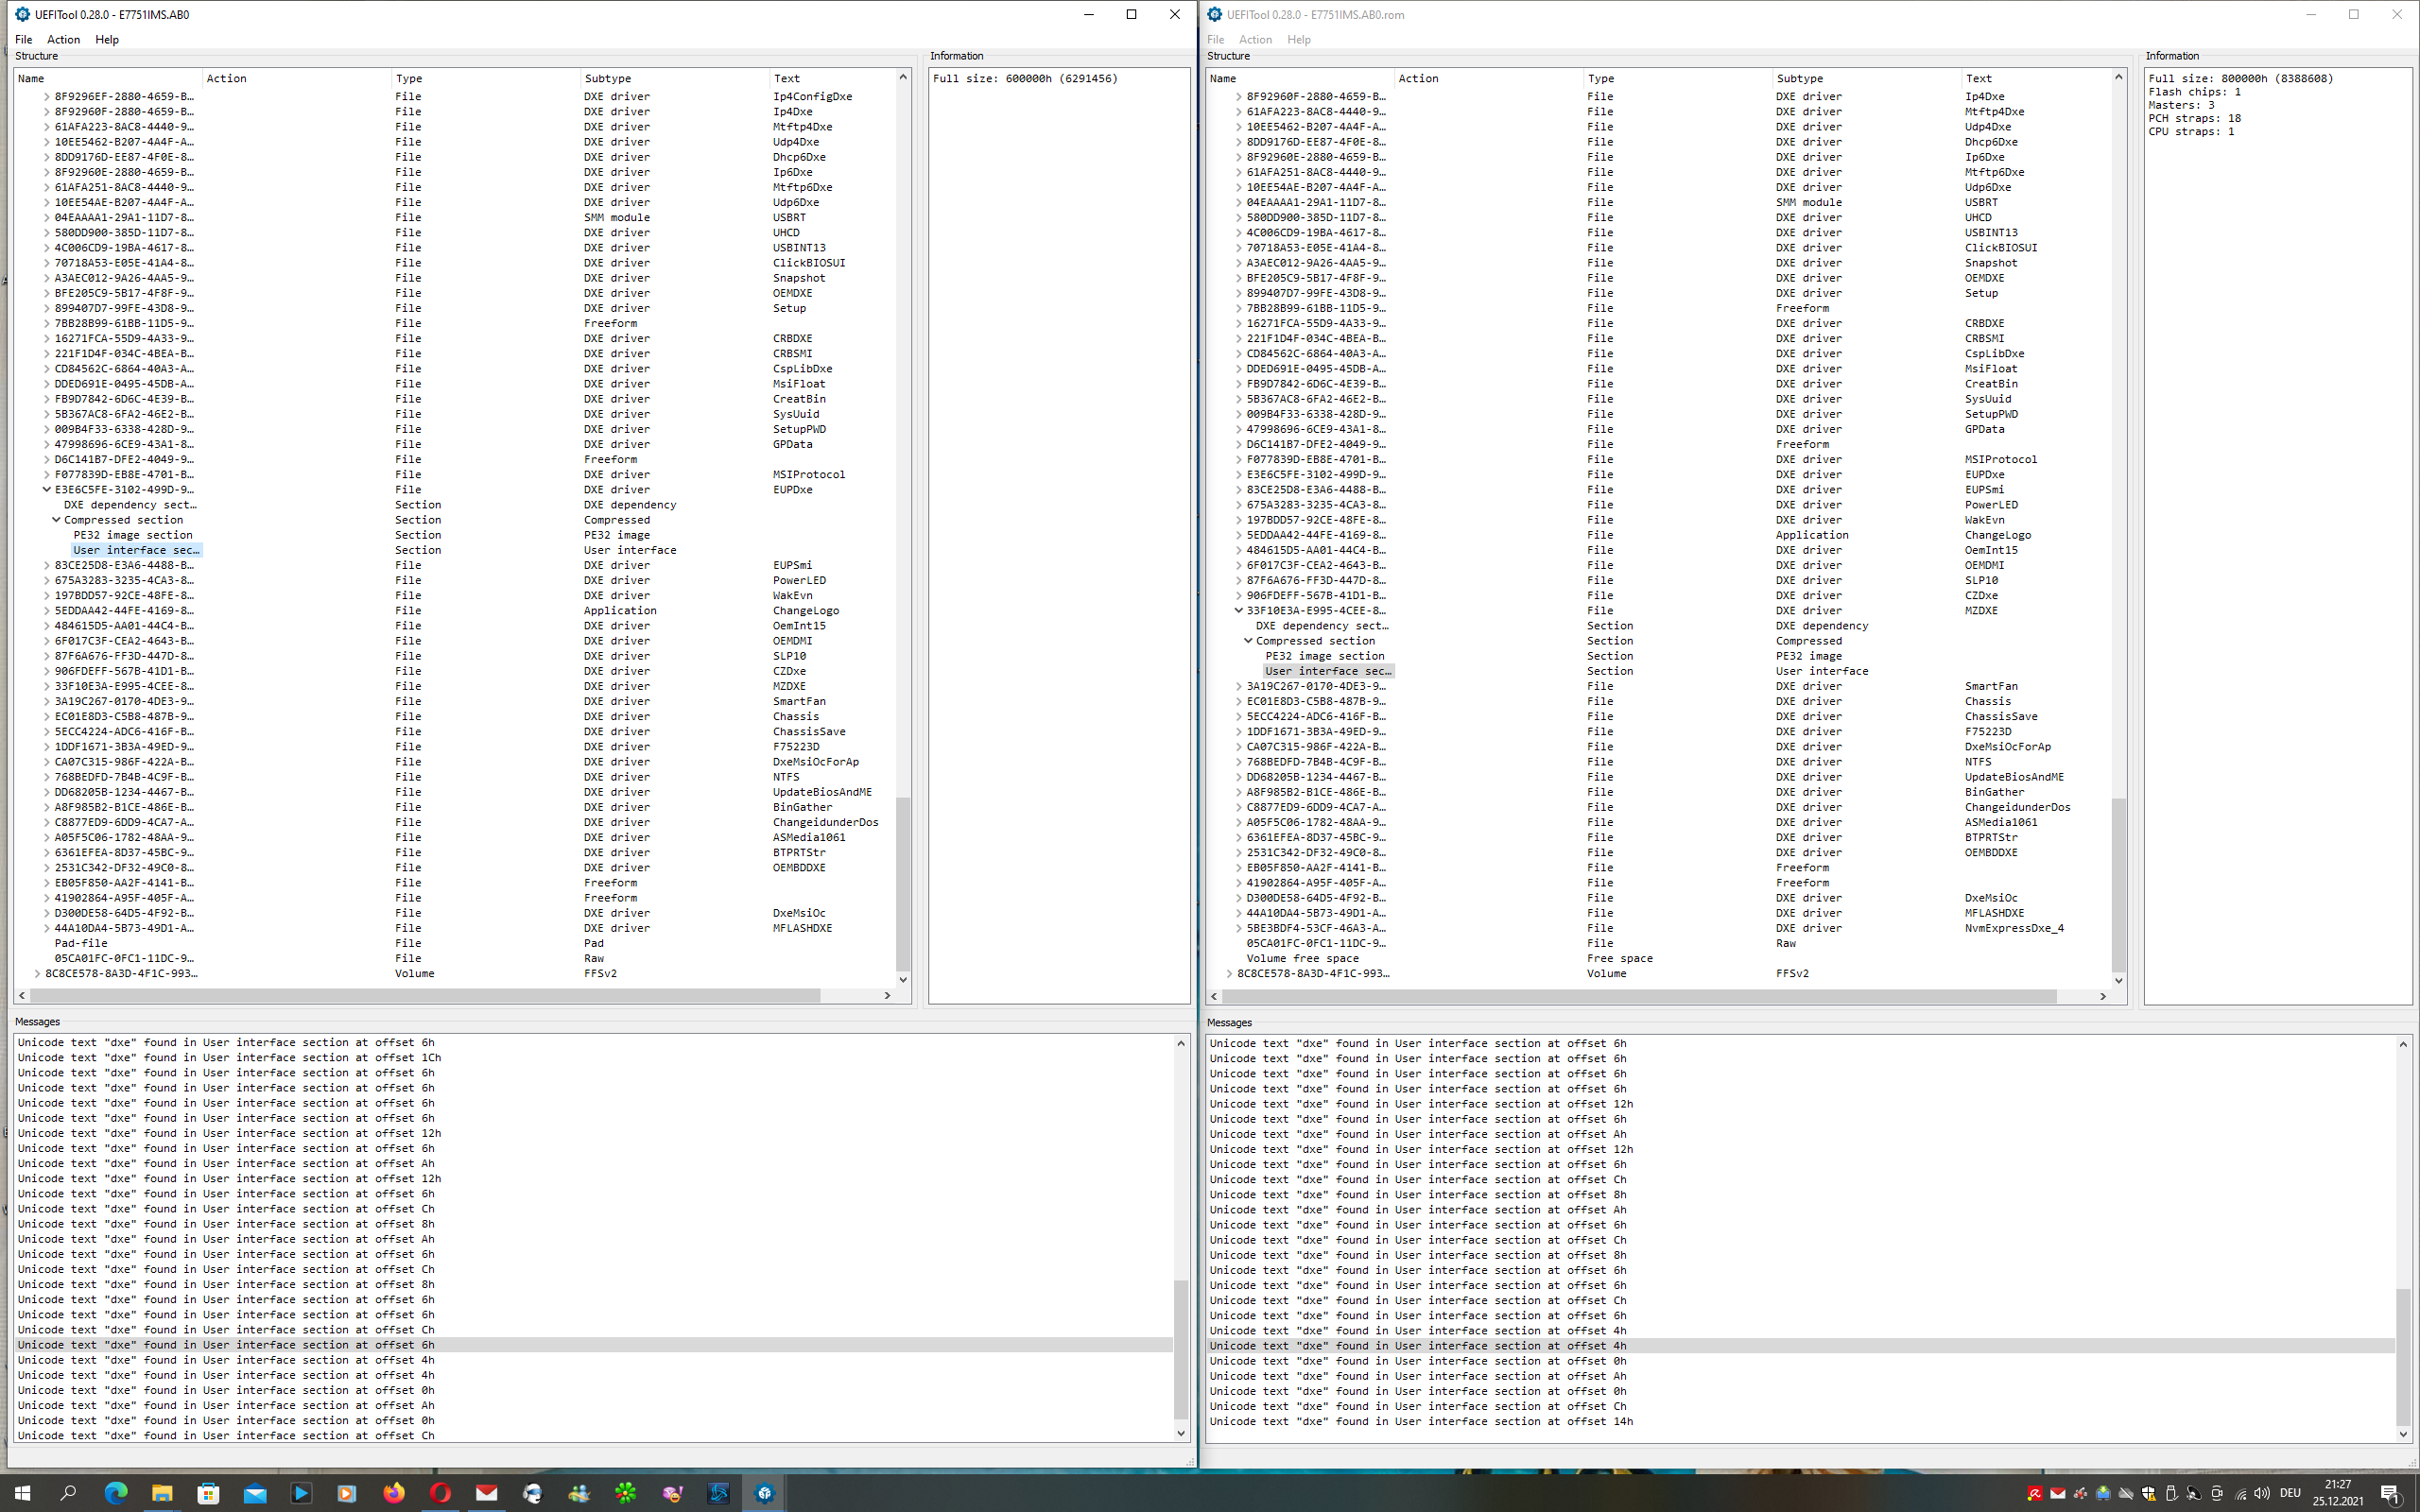Launch Microsoft Edge from the taskbar
2420x1512 pixels.
tap(115, 1493)
